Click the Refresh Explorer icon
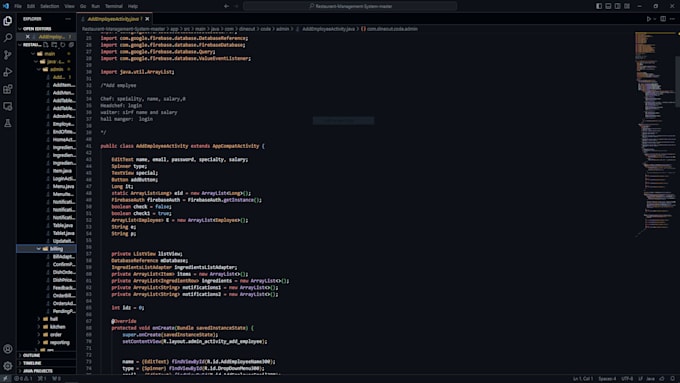This screenshot has height=383, width=680. pyautogui.click(x=63, y=45)
